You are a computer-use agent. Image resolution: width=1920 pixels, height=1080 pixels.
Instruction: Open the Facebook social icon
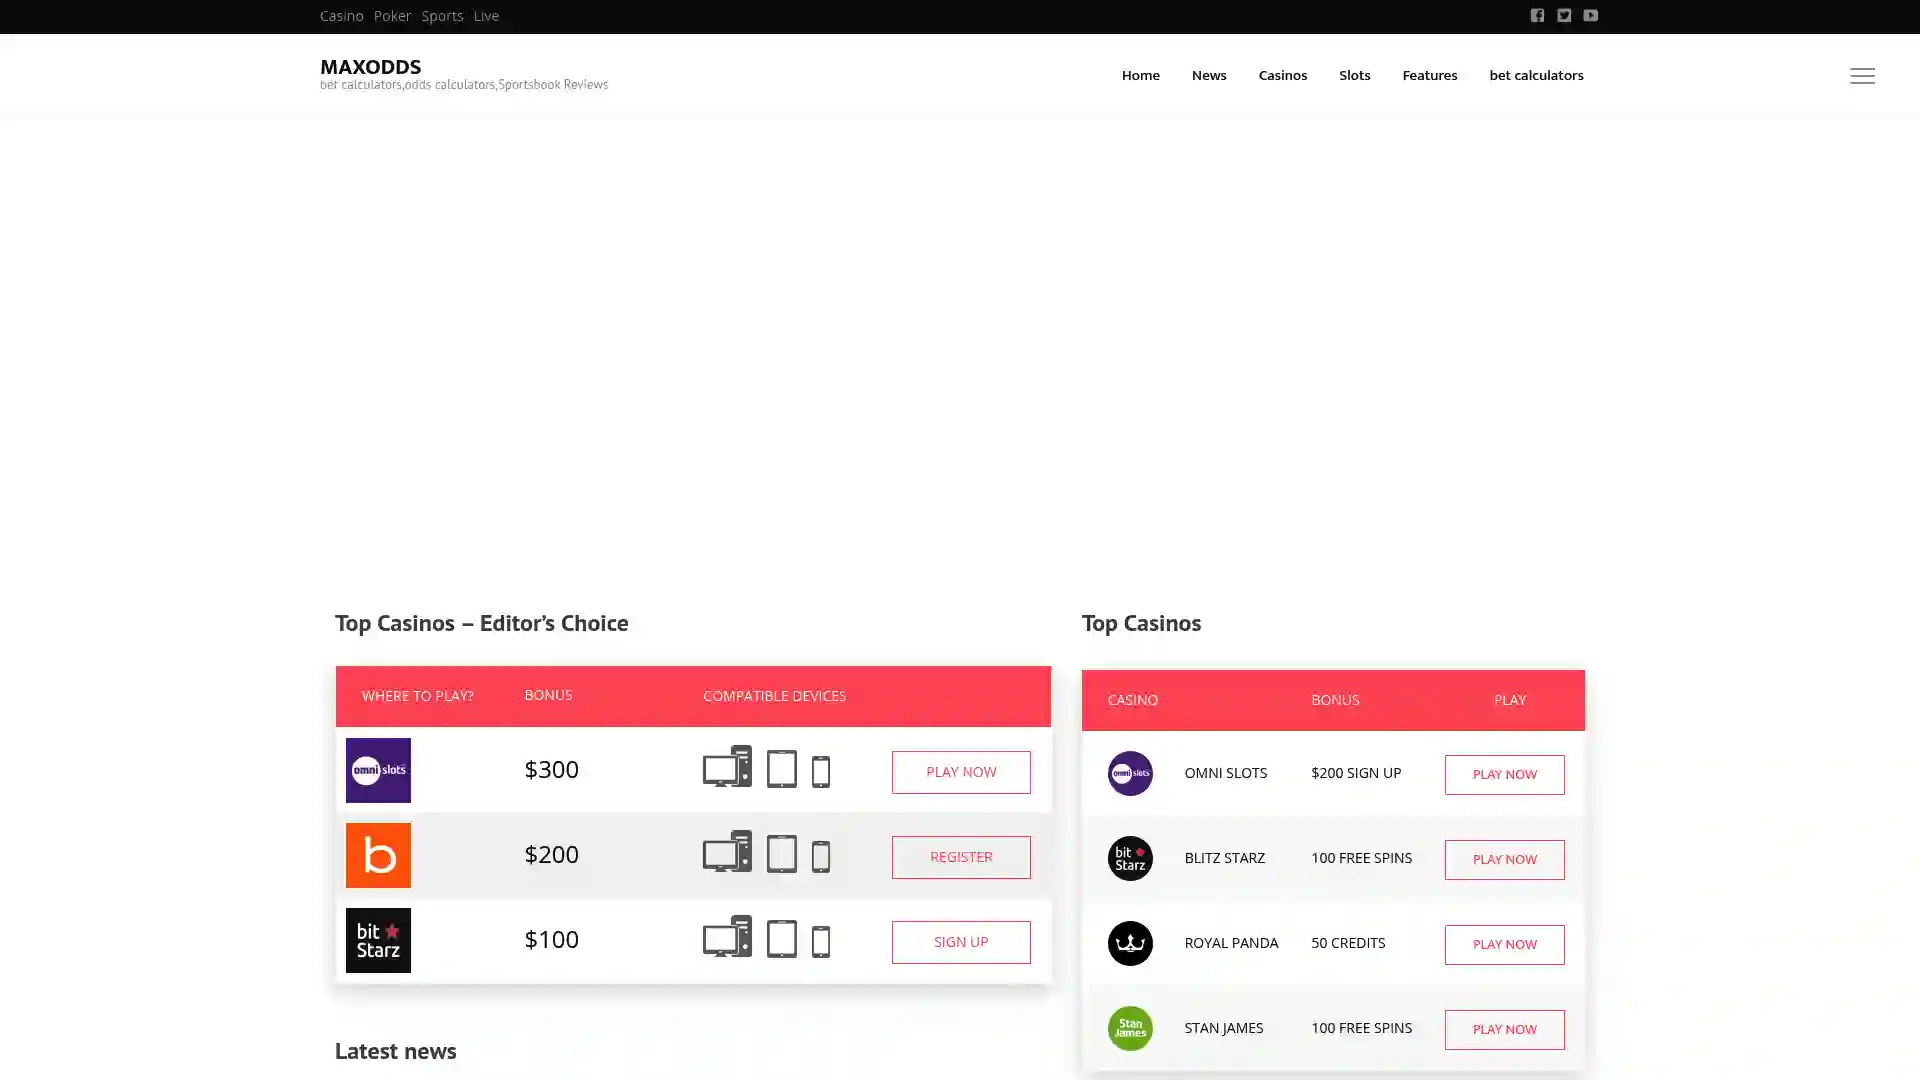pyautogui.click(x=1537, y=16)
